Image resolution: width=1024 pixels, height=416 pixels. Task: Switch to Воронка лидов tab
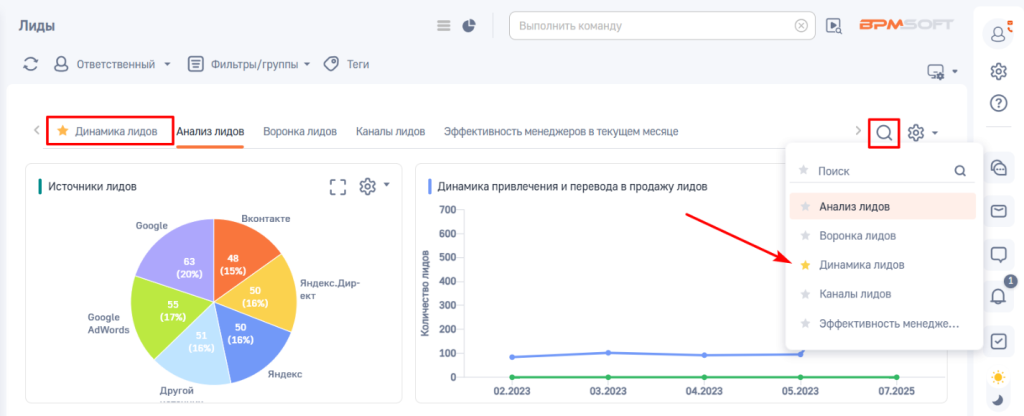(x=300, y=131)
